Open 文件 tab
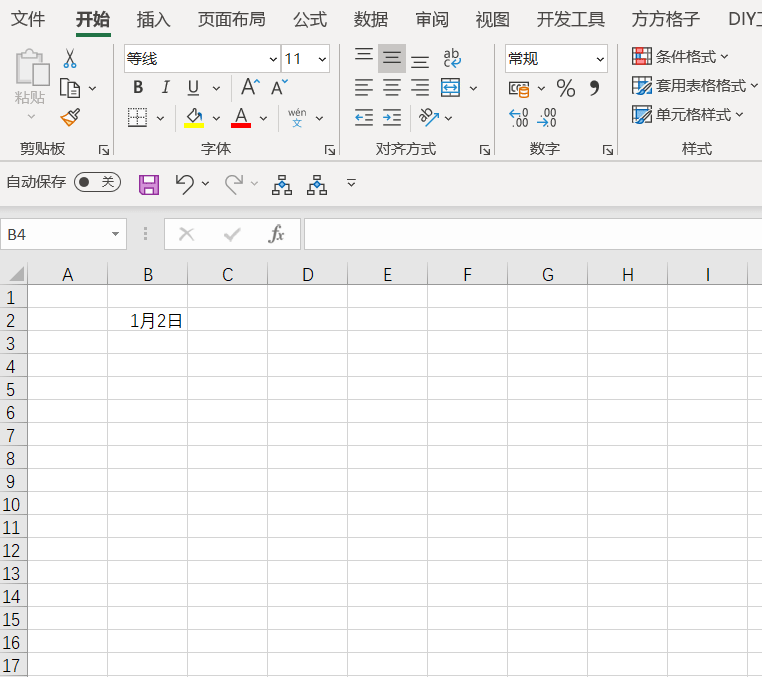Image resolution: width=762 pixels, height=677 pixels. [x=28, y=19]
